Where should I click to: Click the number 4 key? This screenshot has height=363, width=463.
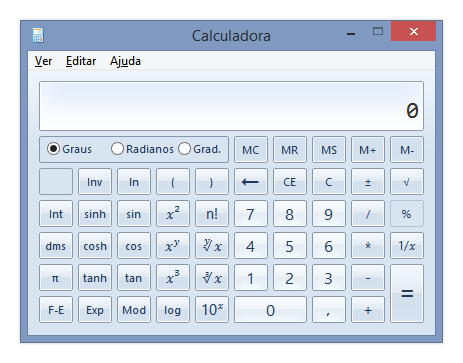[x=251, y=246]
